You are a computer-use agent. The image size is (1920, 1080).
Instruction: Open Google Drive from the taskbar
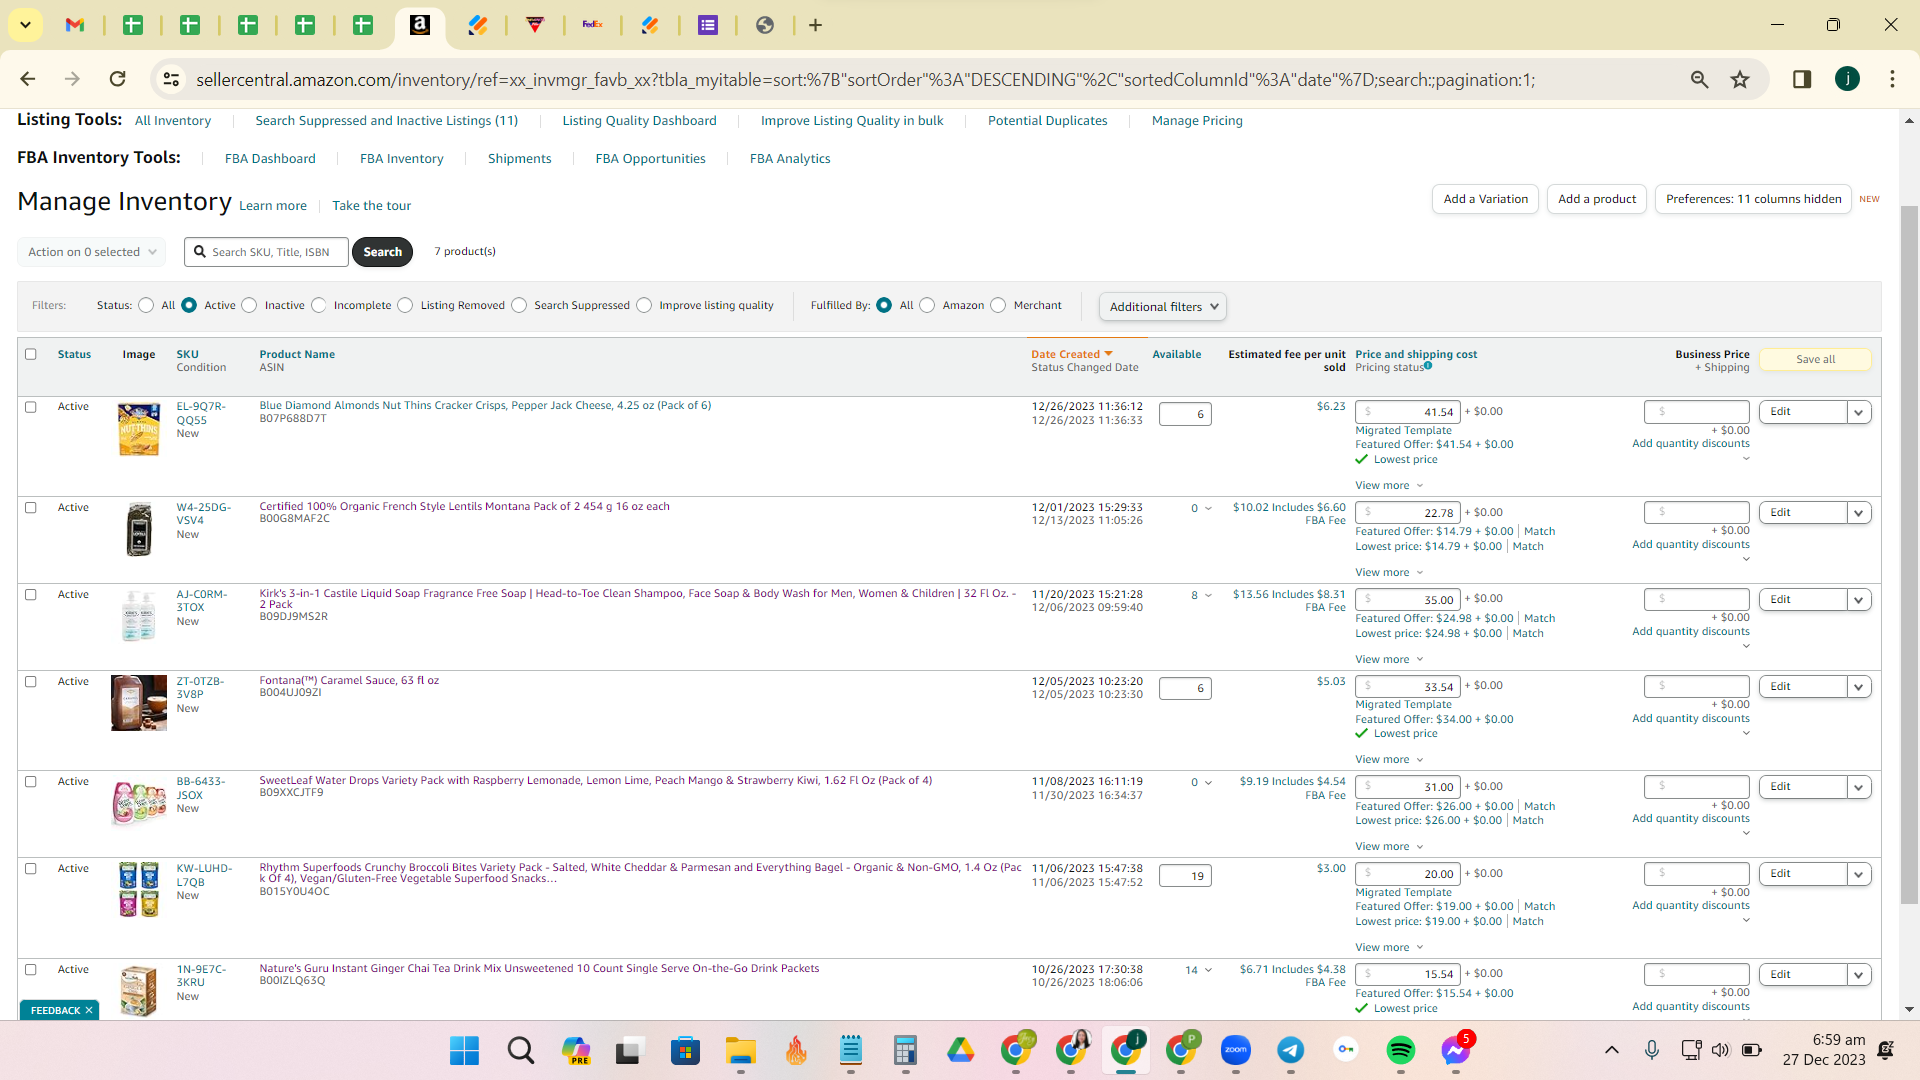coord(960,1050)
